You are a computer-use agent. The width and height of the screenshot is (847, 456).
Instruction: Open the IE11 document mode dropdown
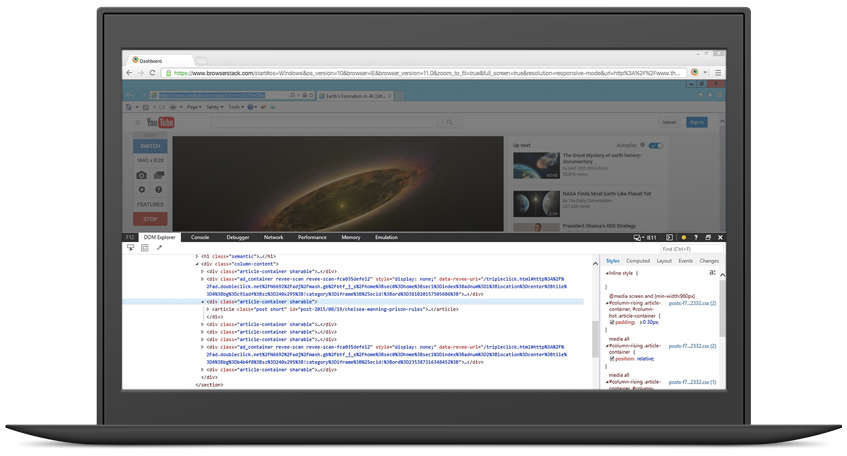pyautogui.click(x=646, y=237)
